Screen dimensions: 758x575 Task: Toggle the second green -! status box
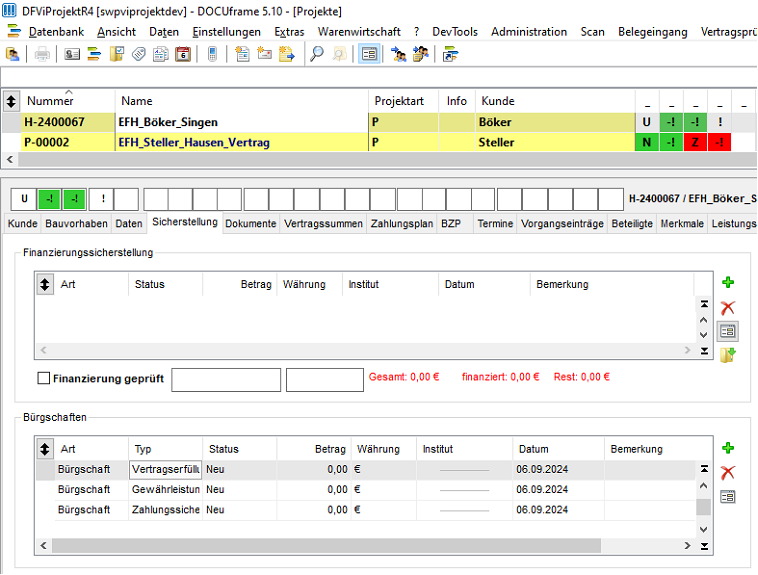pos(75,199)
